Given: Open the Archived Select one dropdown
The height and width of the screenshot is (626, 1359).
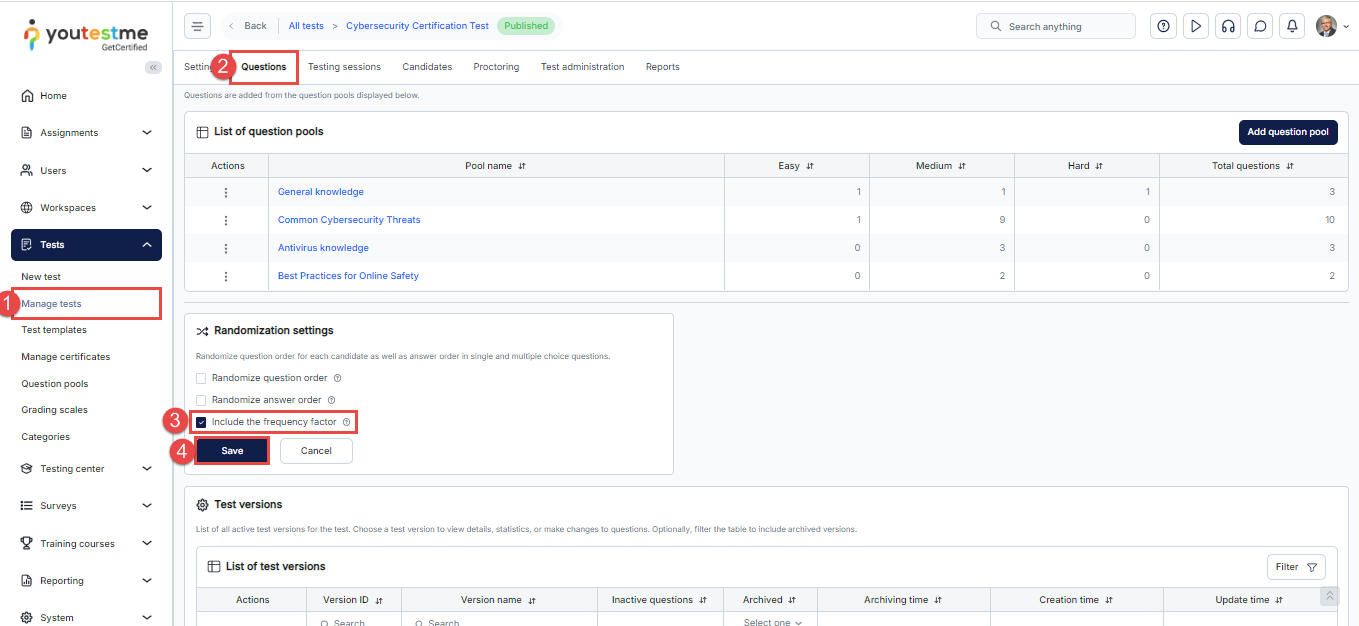Looking at the screenshot, I should pyautogui.click(x=772, y=622).
